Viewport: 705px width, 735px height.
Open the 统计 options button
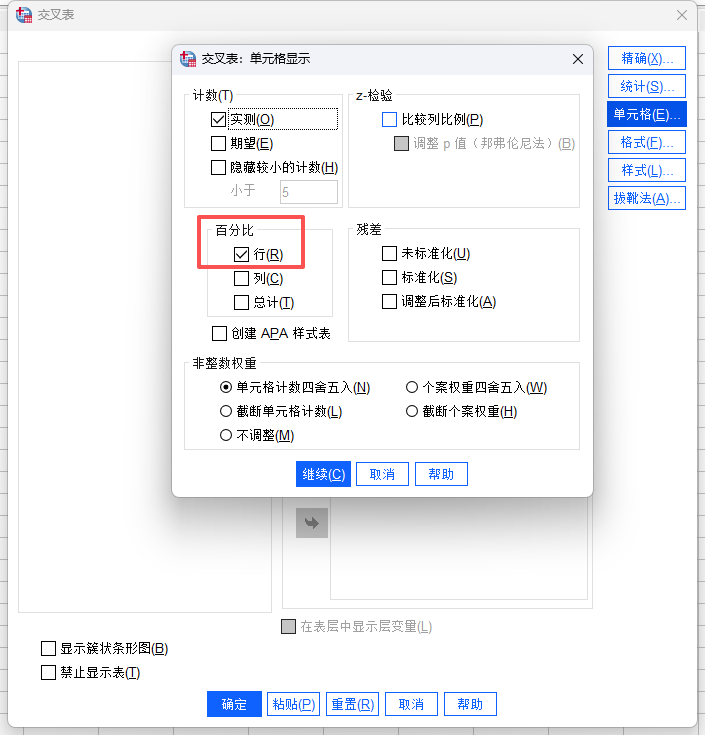646,86
